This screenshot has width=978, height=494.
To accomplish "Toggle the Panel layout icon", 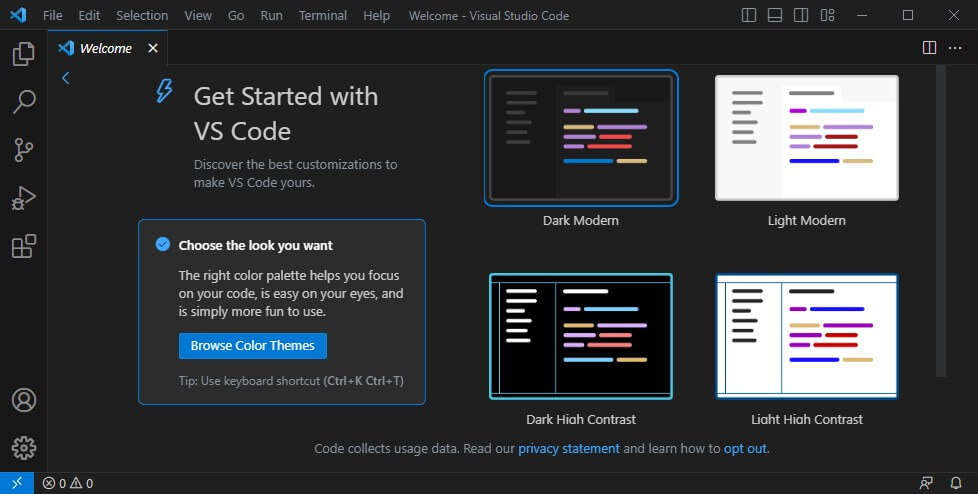I will point(775,15).
